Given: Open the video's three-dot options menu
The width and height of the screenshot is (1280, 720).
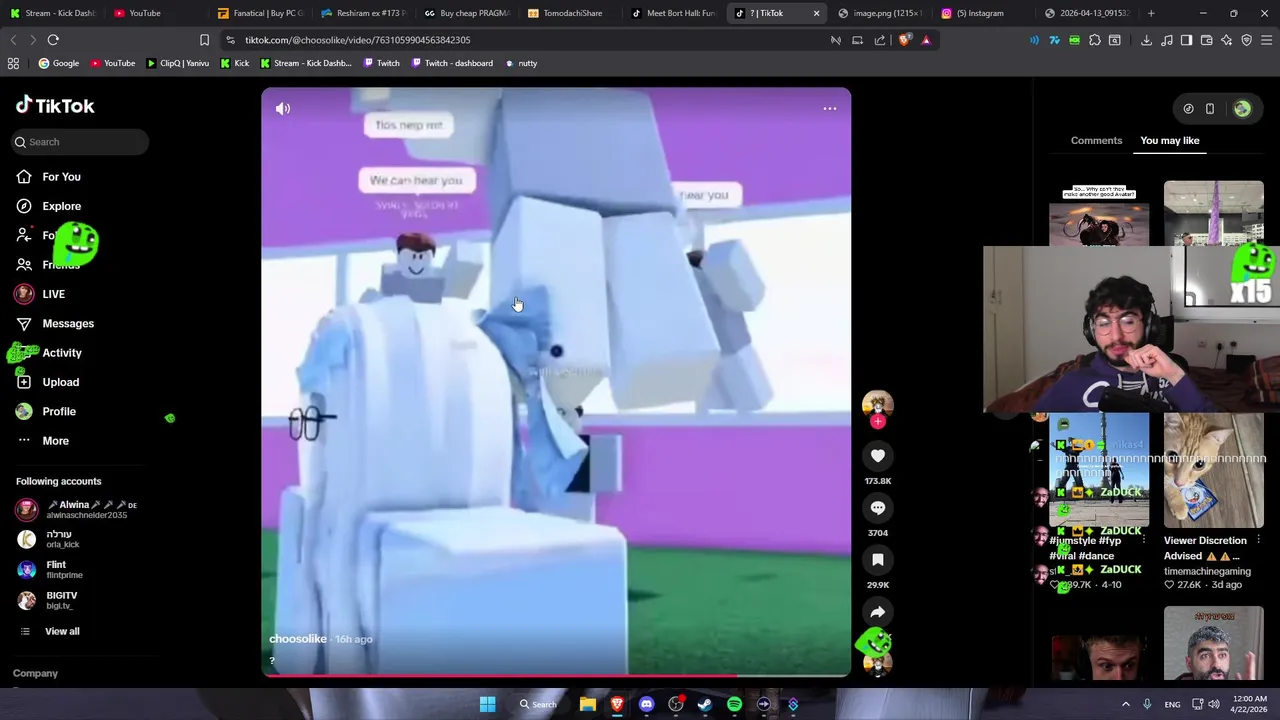Looking at the screenshot, I should tap(830, 108).
